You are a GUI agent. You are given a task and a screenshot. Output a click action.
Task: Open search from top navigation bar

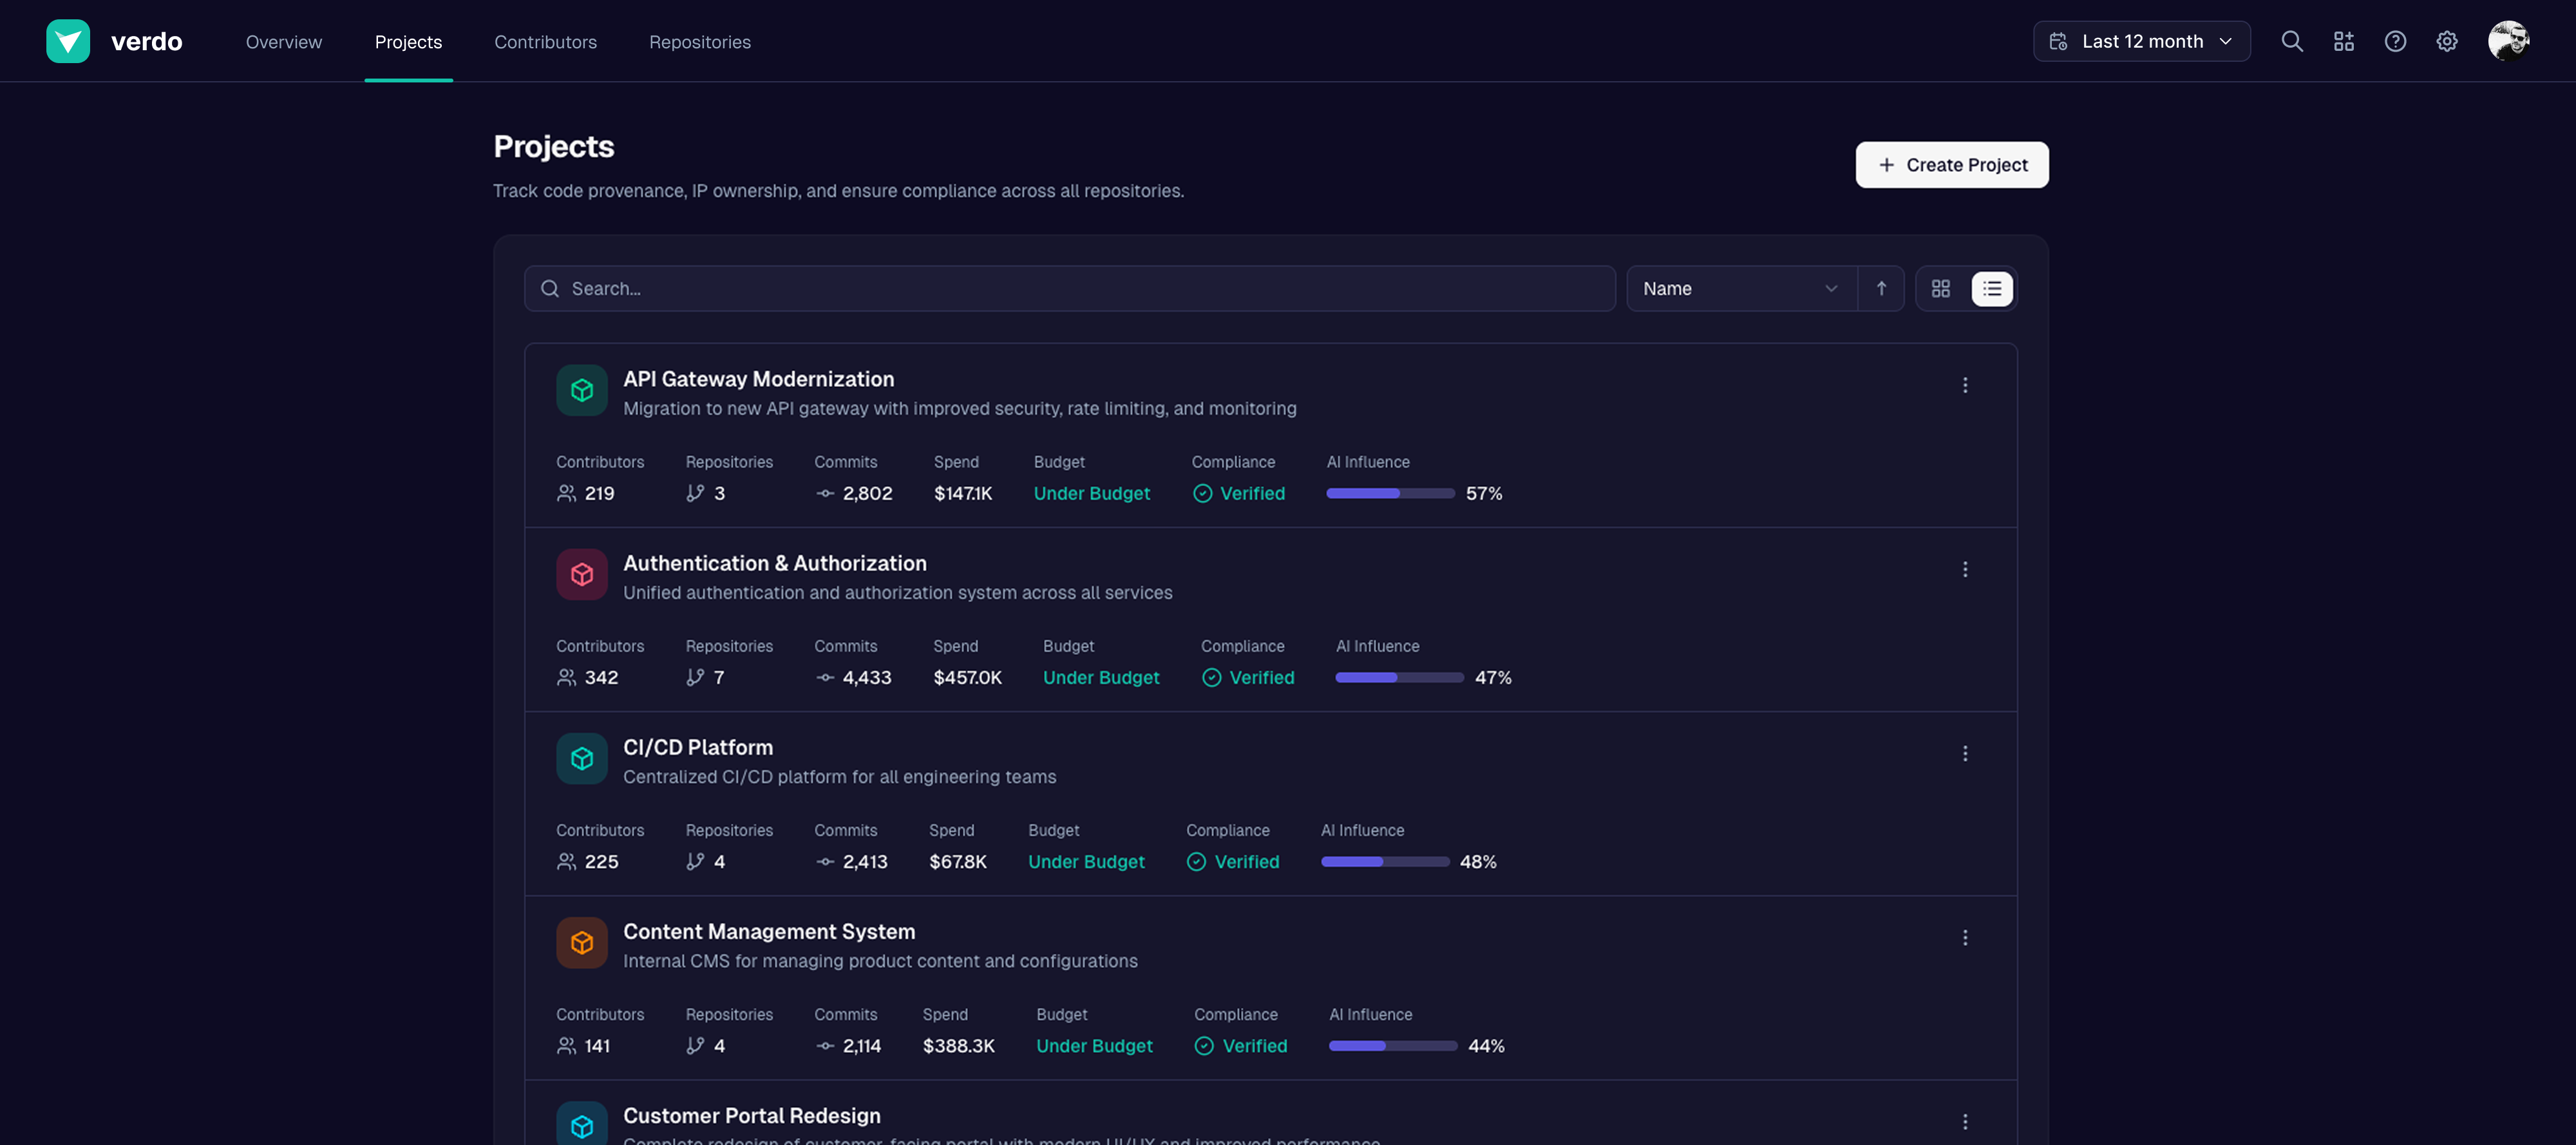pyautogui.click(x=2291, y=41)
